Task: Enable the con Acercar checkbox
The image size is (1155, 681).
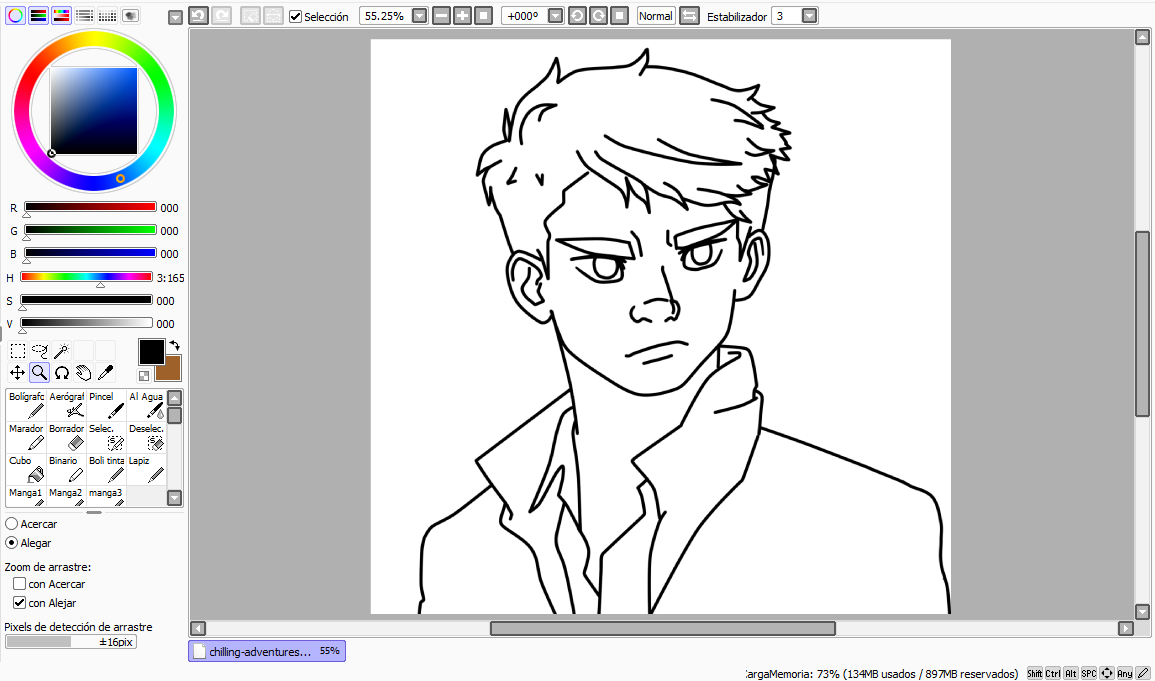Action: (x=20, y=583)
